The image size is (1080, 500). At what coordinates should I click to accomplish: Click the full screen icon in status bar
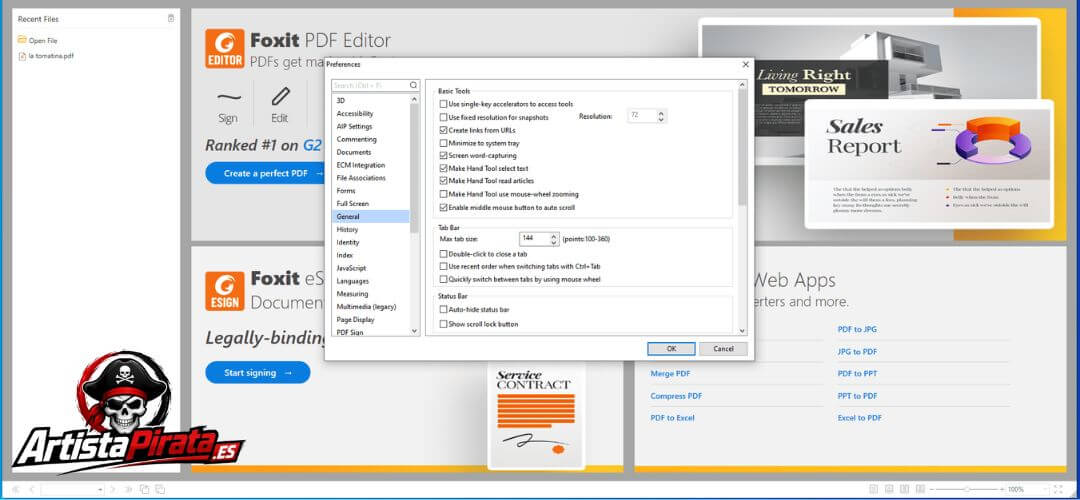(x=1059, y=489)
